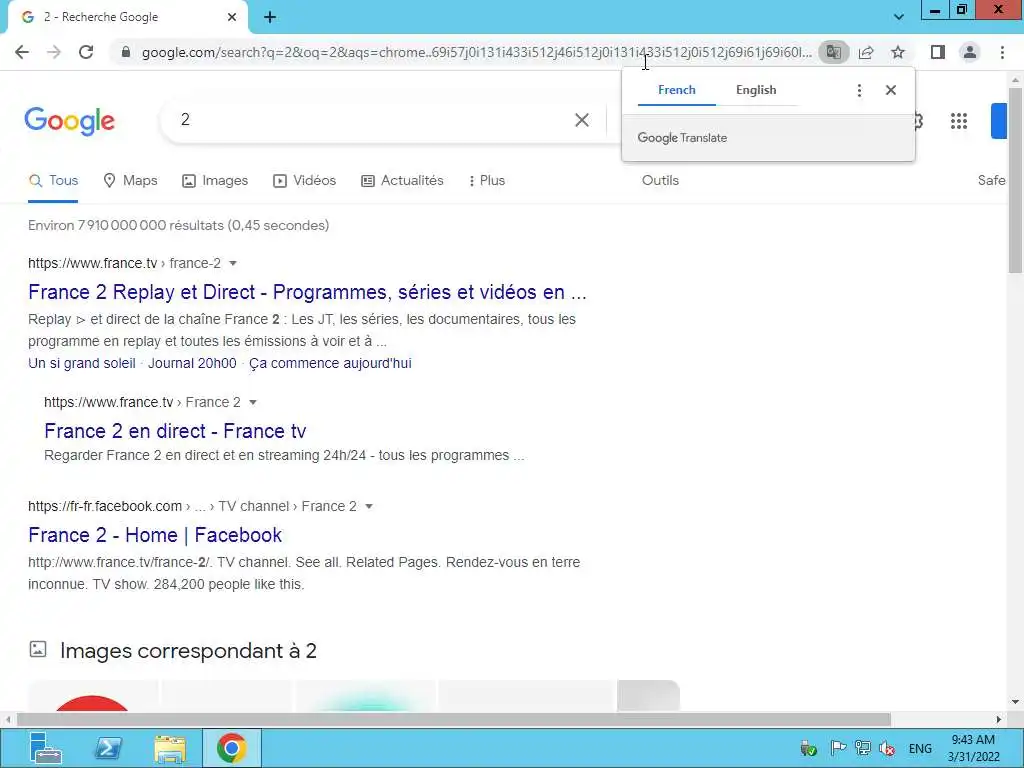Screen dimensions: 1024x768
Task: Open 'France 2 en direct - France tv'
Action: pyautogui.click(x=175, y=431)
